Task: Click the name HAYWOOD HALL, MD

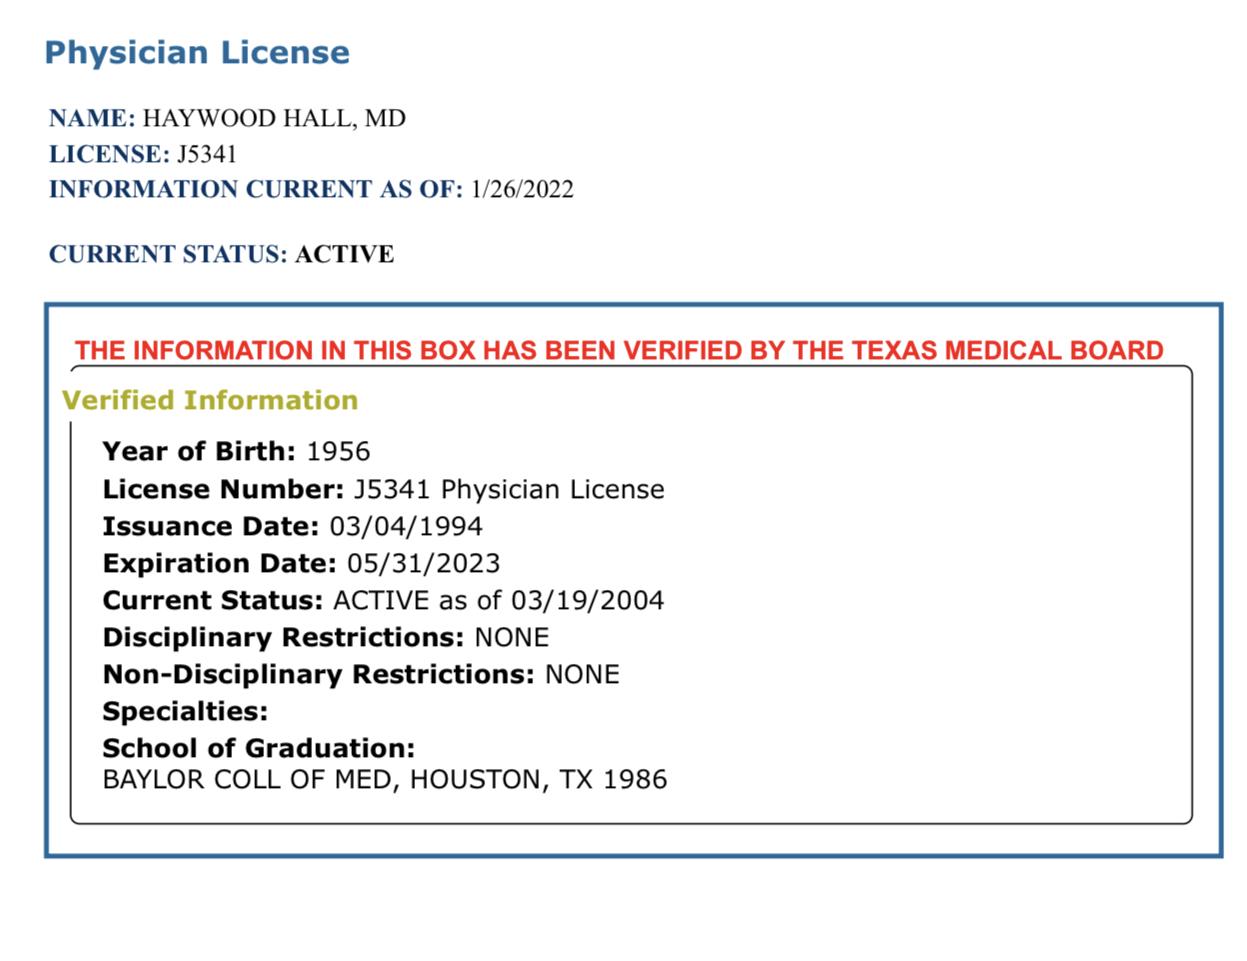Action: tap(274, 118)
